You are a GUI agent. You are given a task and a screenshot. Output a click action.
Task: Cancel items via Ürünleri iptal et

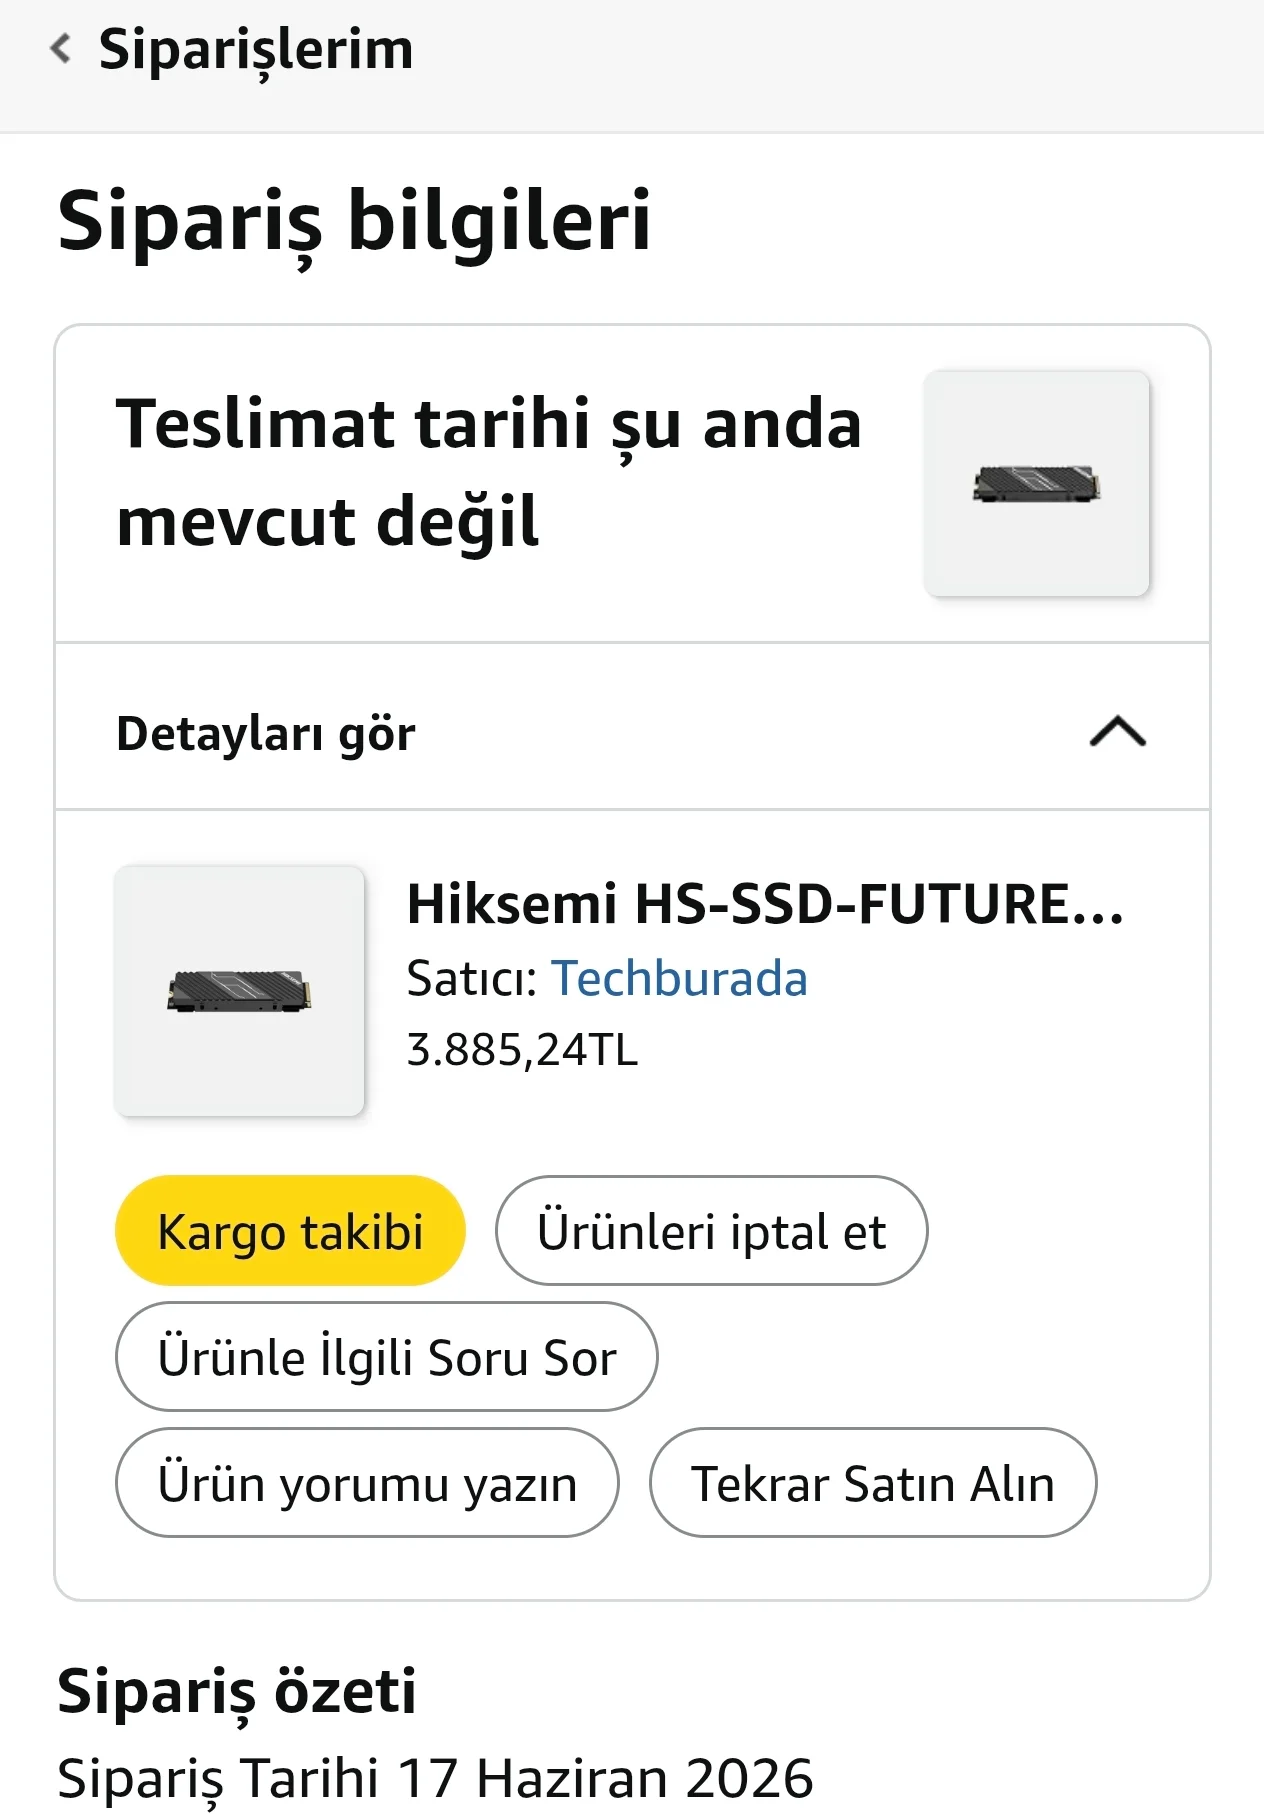click(x=711, y=1231)
